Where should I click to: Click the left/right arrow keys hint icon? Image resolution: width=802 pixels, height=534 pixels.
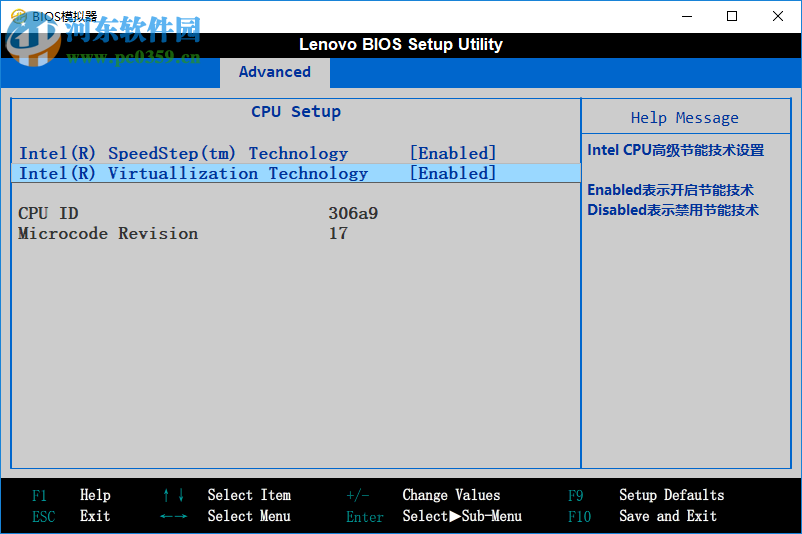coord(173,517)
